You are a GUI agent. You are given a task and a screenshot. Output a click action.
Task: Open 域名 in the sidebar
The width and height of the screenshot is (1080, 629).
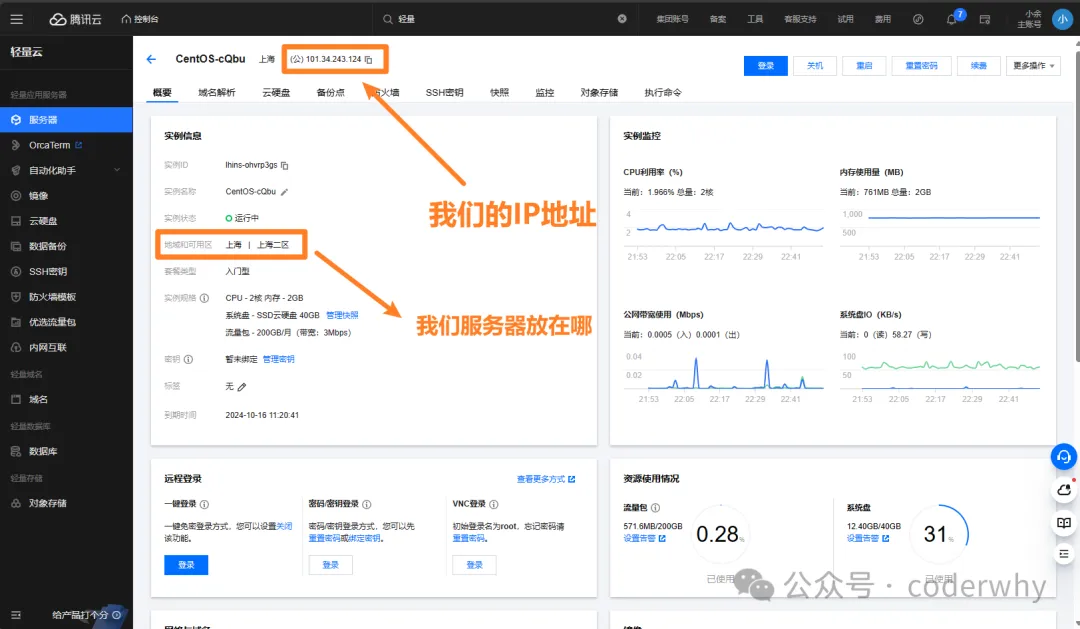(x=66, y=400)
